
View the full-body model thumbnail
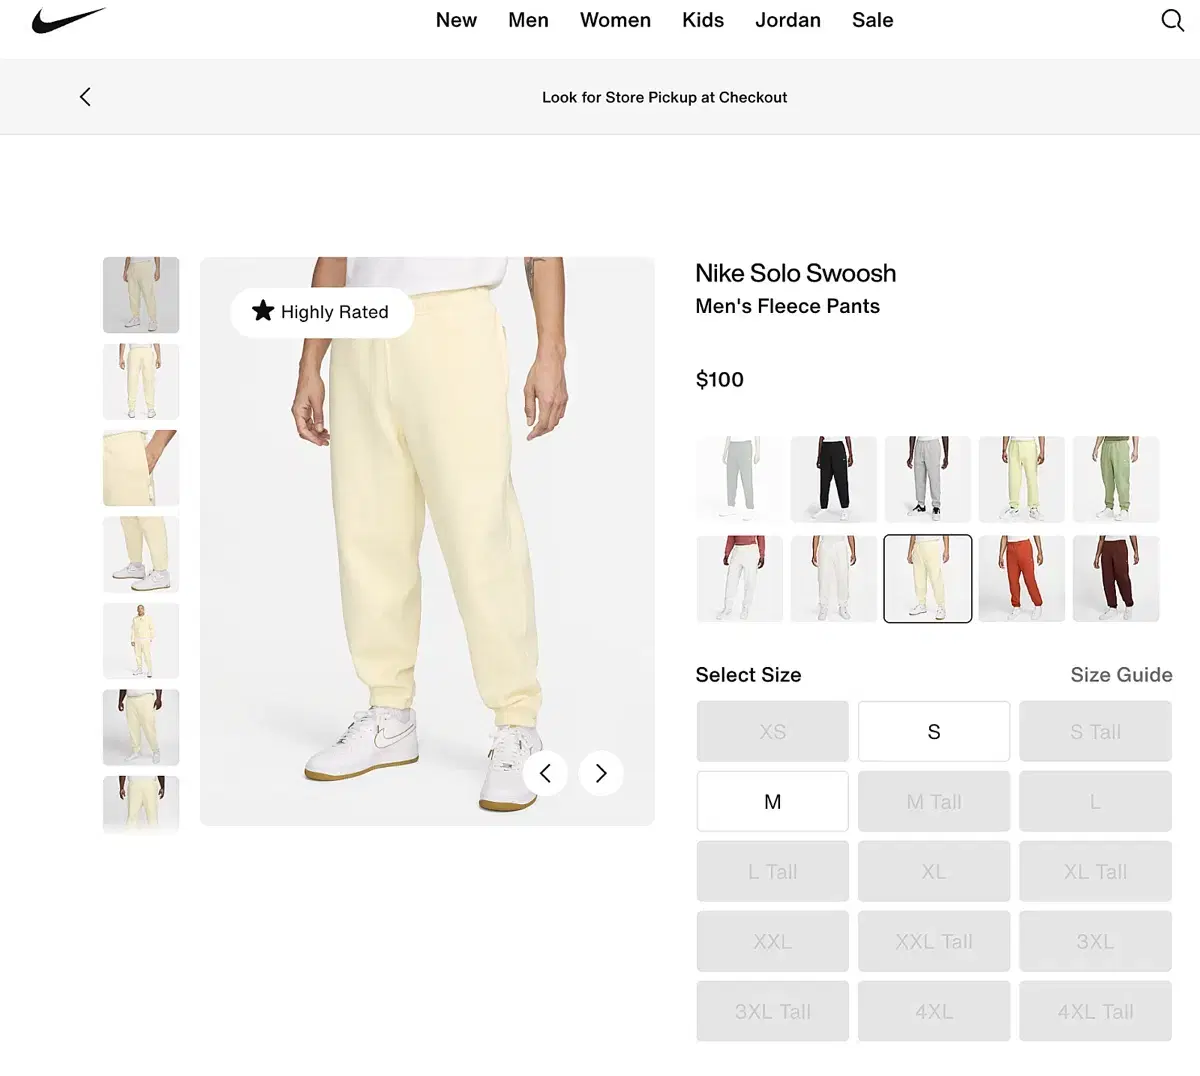pyautogui.click(x=141, y=641)
